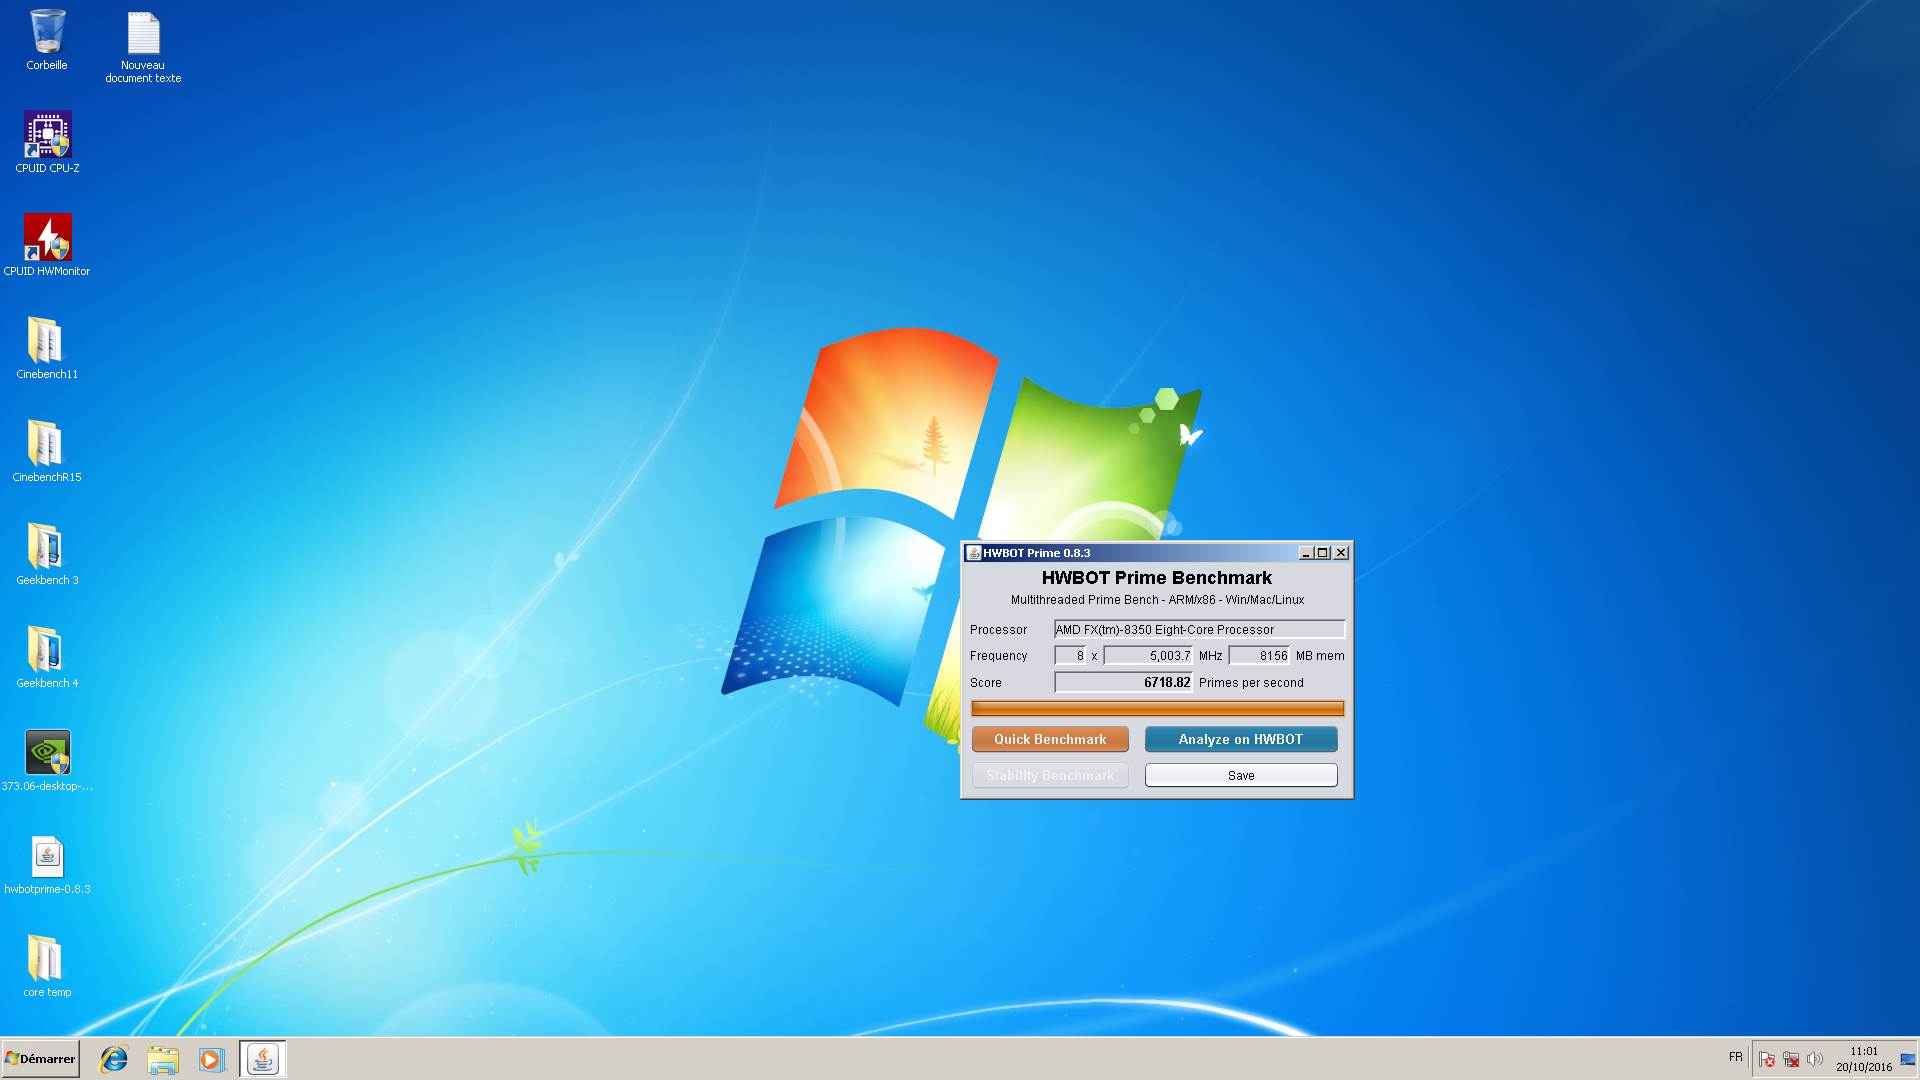Click the HWBOT Prime Benchmark heading
The width and height of the screenshot is (1920, 1080).
(x=1157, y=578)
